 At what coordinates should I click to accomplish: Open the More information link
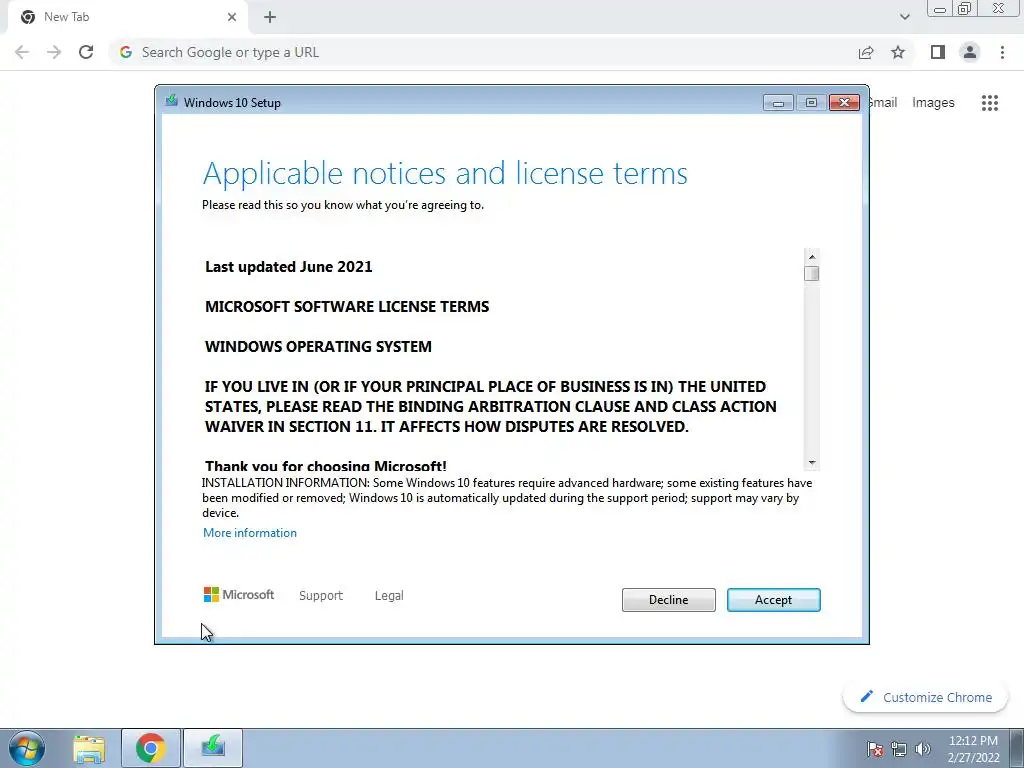tap(249, 533)
